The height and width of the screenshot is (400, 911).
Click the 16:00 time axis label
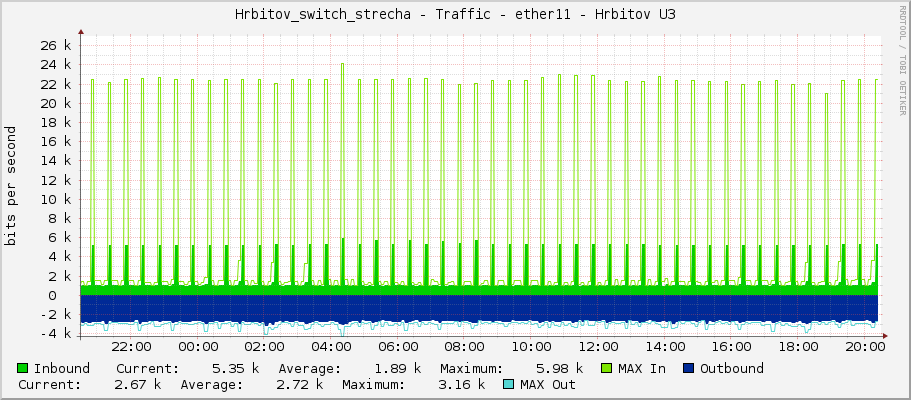pos(732,347)
